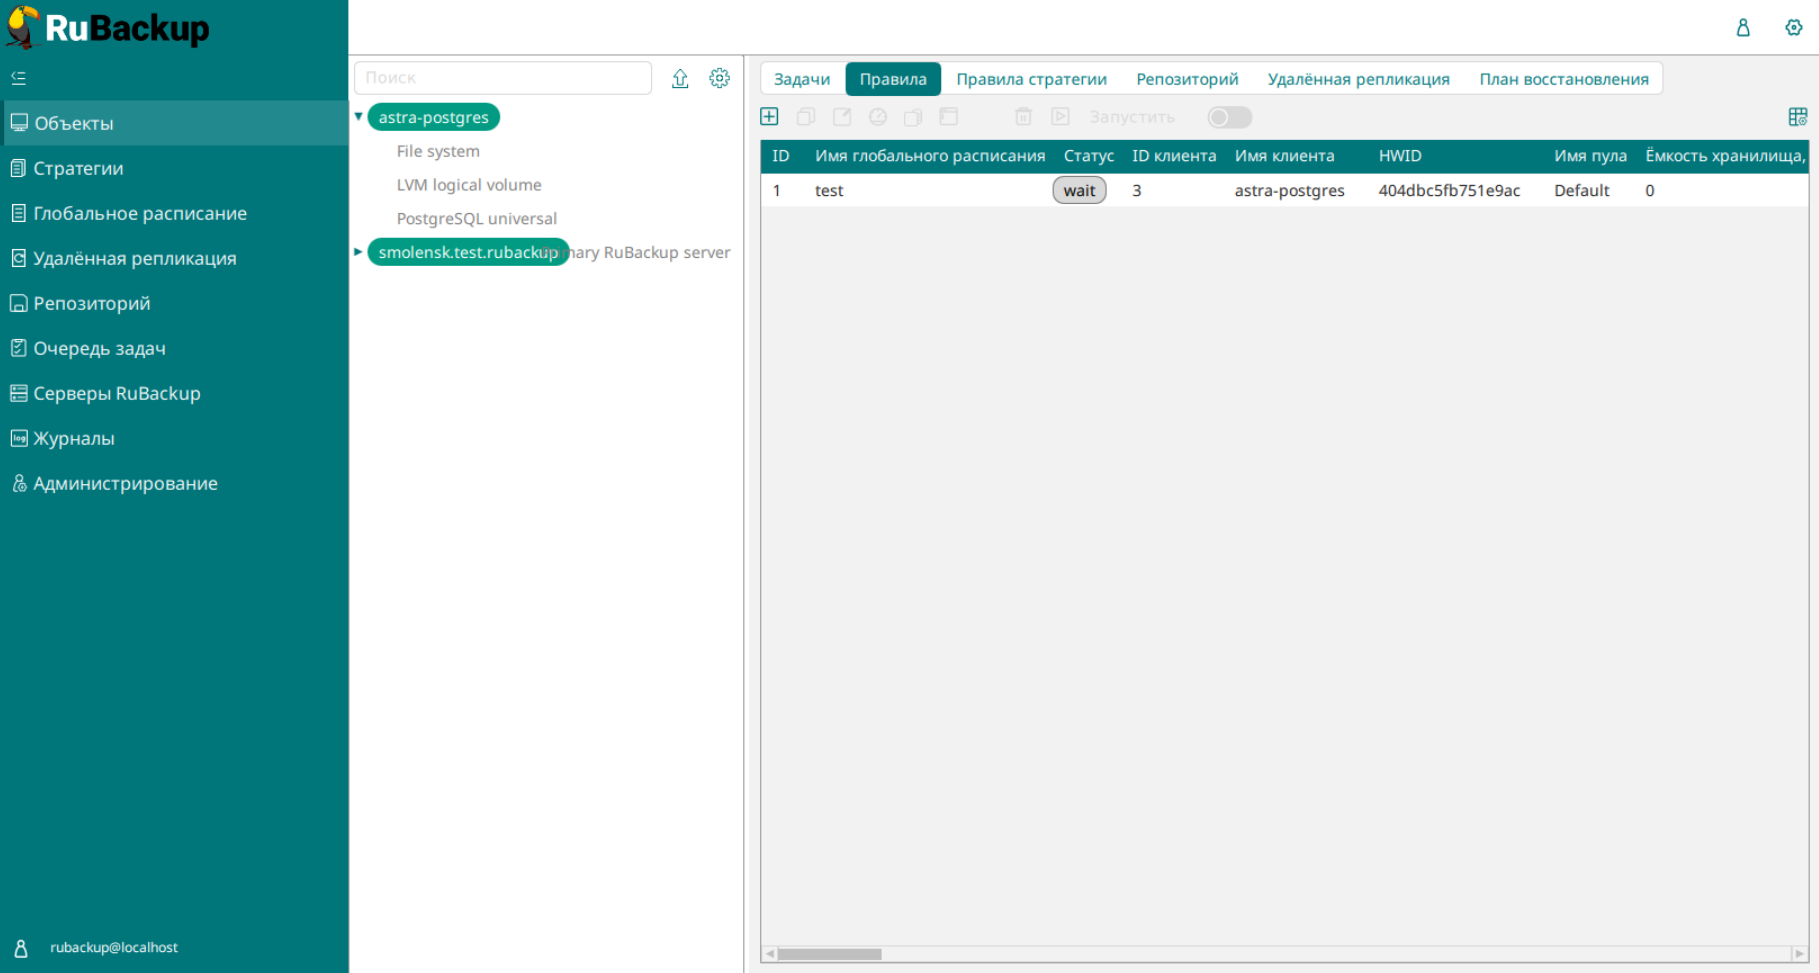Image resolution: width=1819 pixels, height=973 pixels.
Task: Switch to the Задачи tab
Action: pyautogui.click(x=802, y=79)
